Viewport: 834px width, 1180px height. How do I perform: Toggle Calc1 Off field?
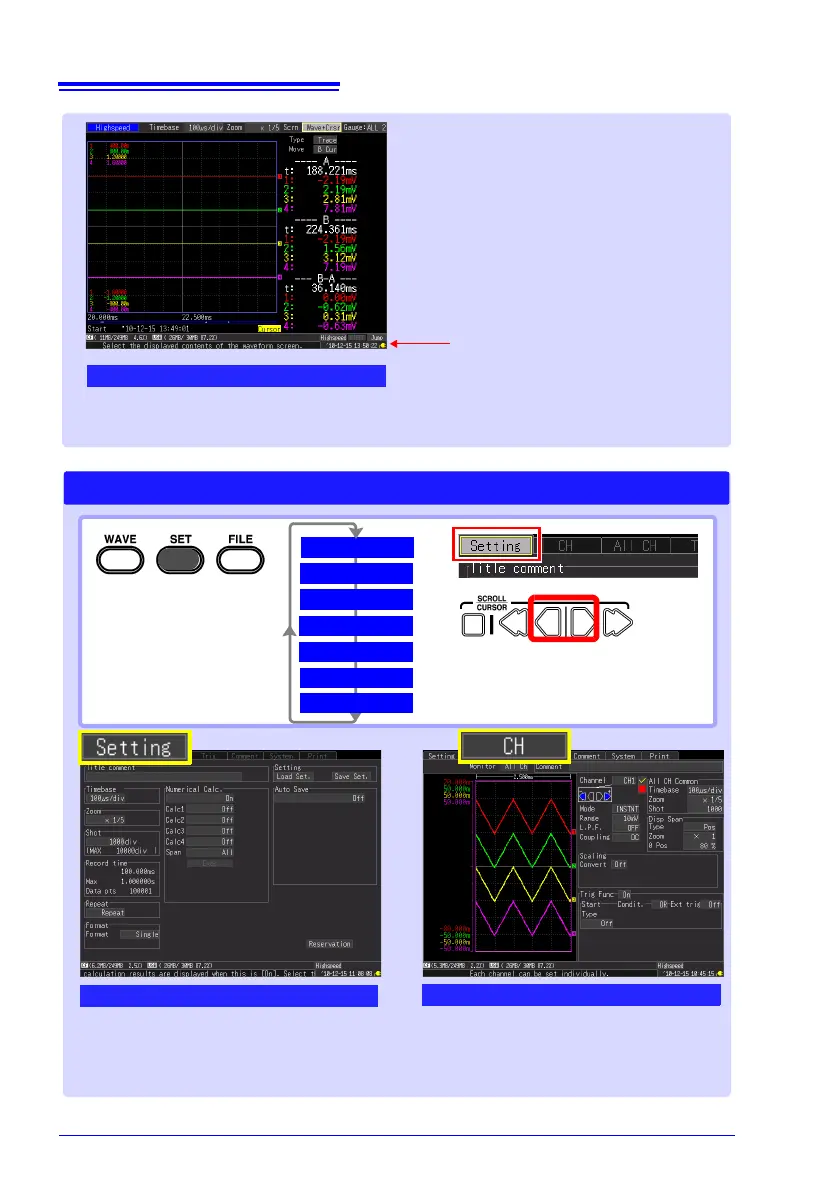[211, 809]
